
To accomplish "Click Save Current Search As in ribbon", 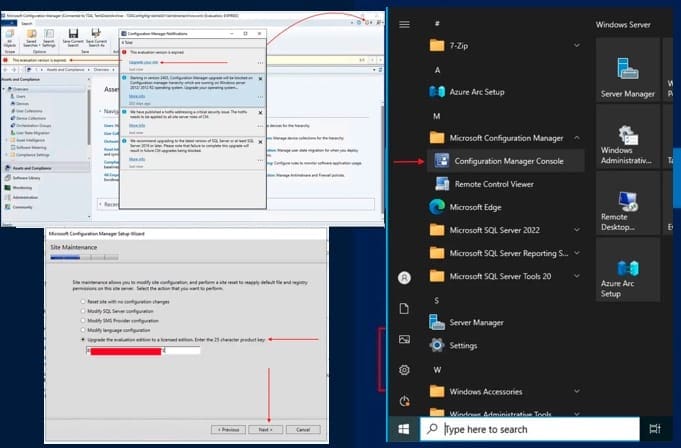I will (x=96, y=37).
